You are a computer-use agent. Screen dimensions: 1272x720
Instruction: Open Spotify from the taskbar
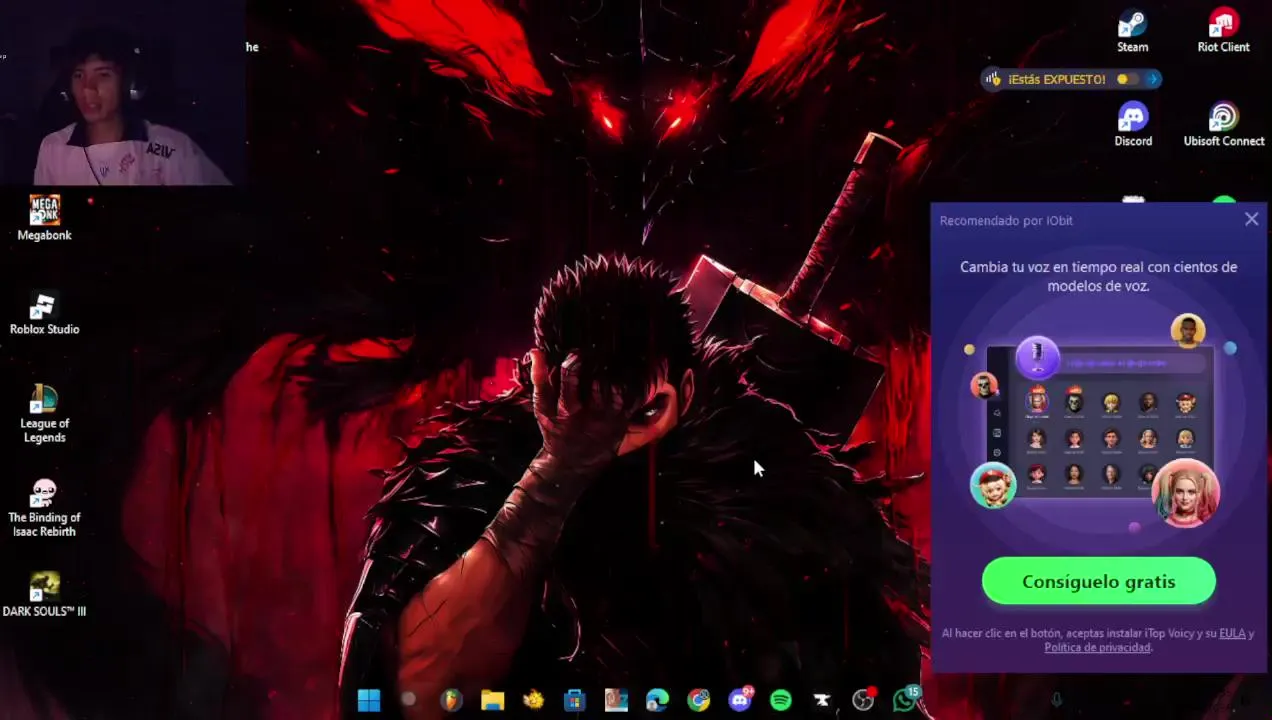[x=781, y=700]
